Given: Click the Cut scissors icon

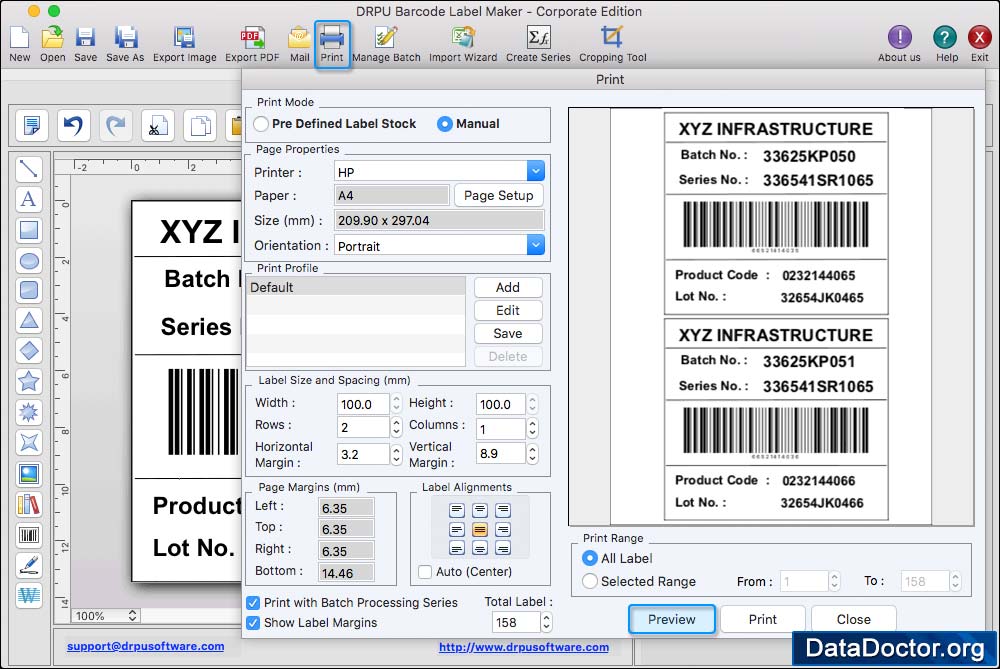Looking at the screenshot, I should [x=158, y=125].
